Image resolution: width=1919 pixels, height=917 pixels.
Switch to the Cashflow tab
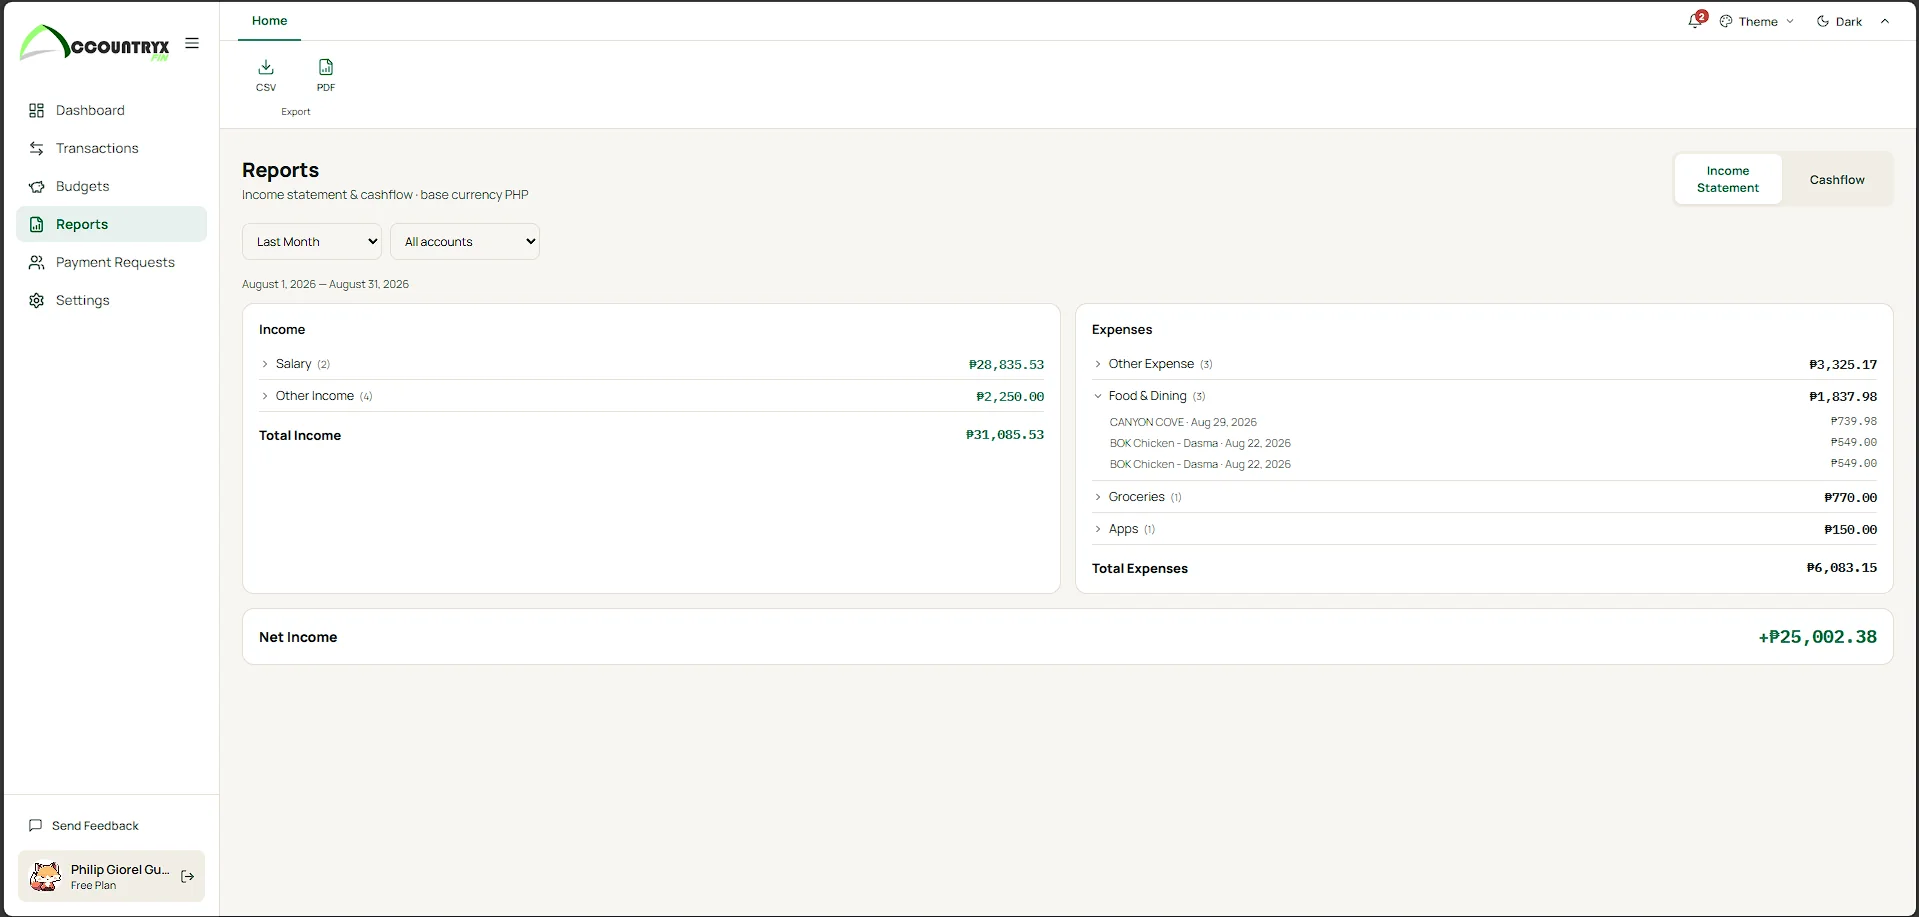pyautogui.click(x=1837, y=179)
